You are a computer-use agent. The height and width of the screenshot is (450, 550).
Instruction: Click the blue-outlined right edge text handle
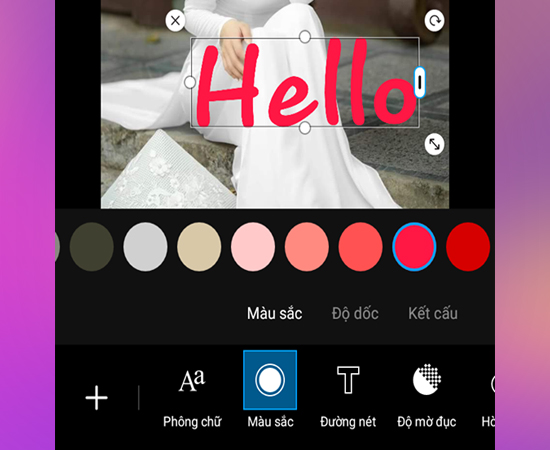tap(420, 82)
